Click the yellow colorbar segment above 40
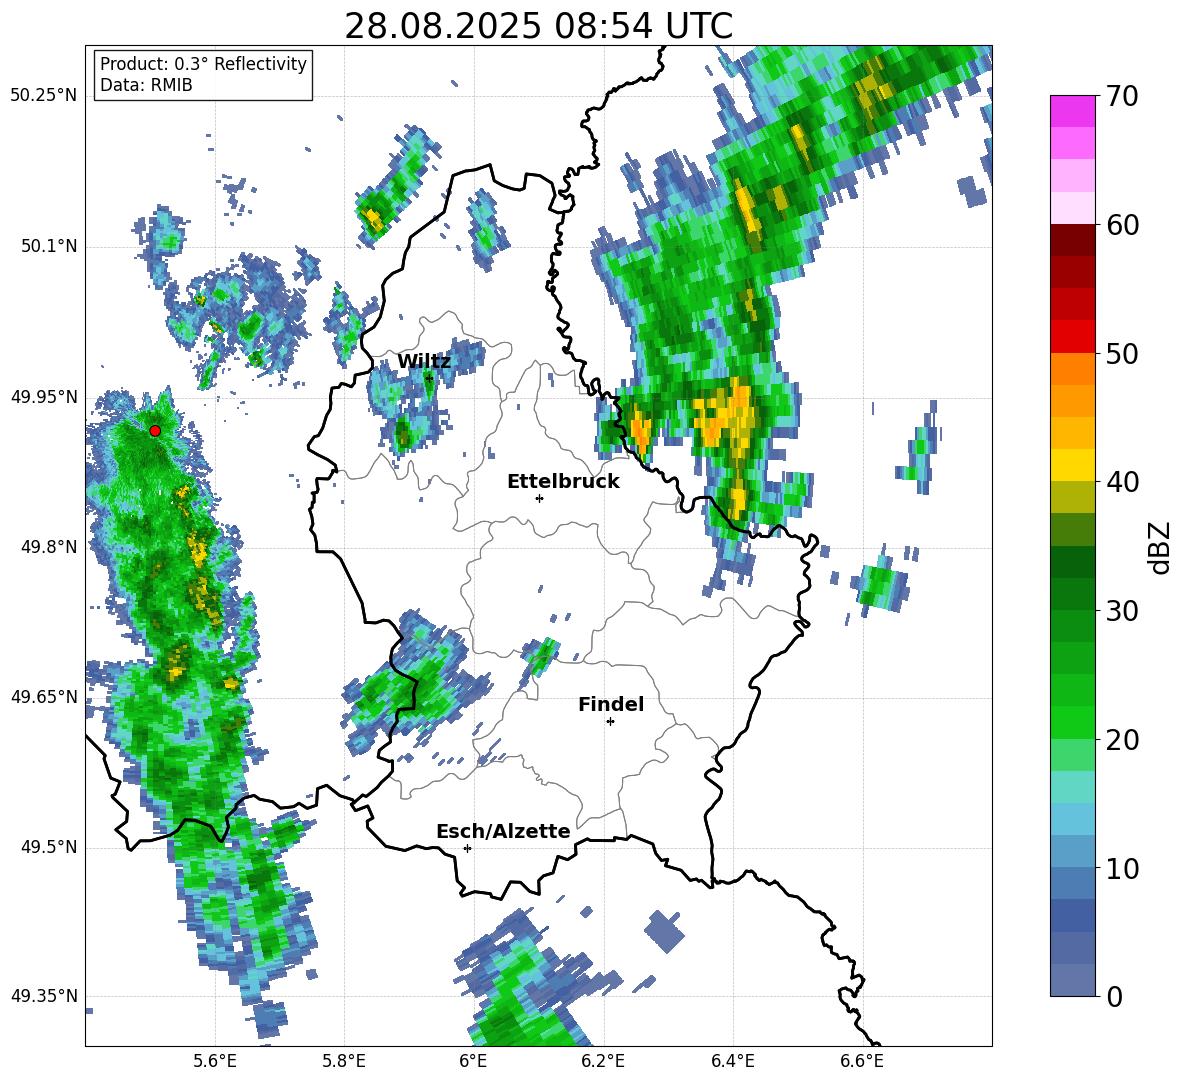 1072,465
